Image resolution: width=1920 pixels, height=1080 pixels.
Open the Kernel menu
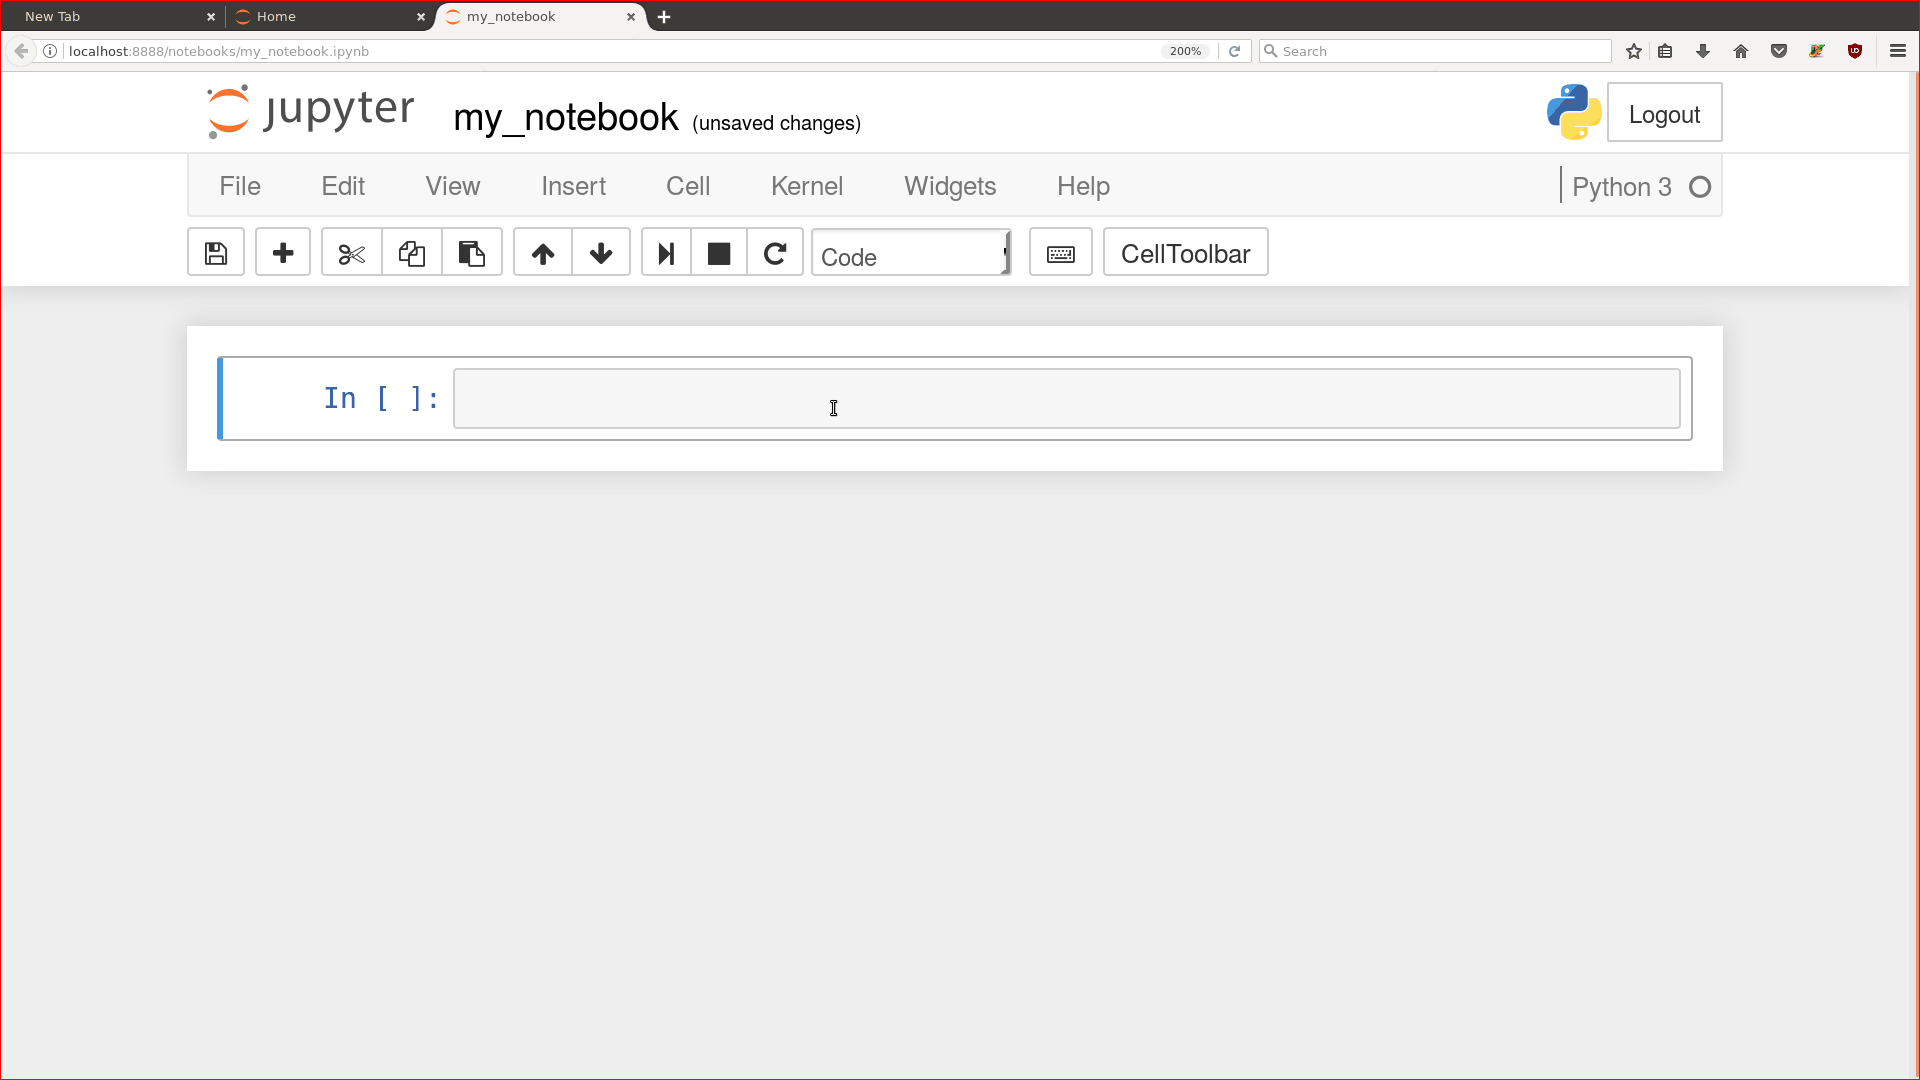807,186
